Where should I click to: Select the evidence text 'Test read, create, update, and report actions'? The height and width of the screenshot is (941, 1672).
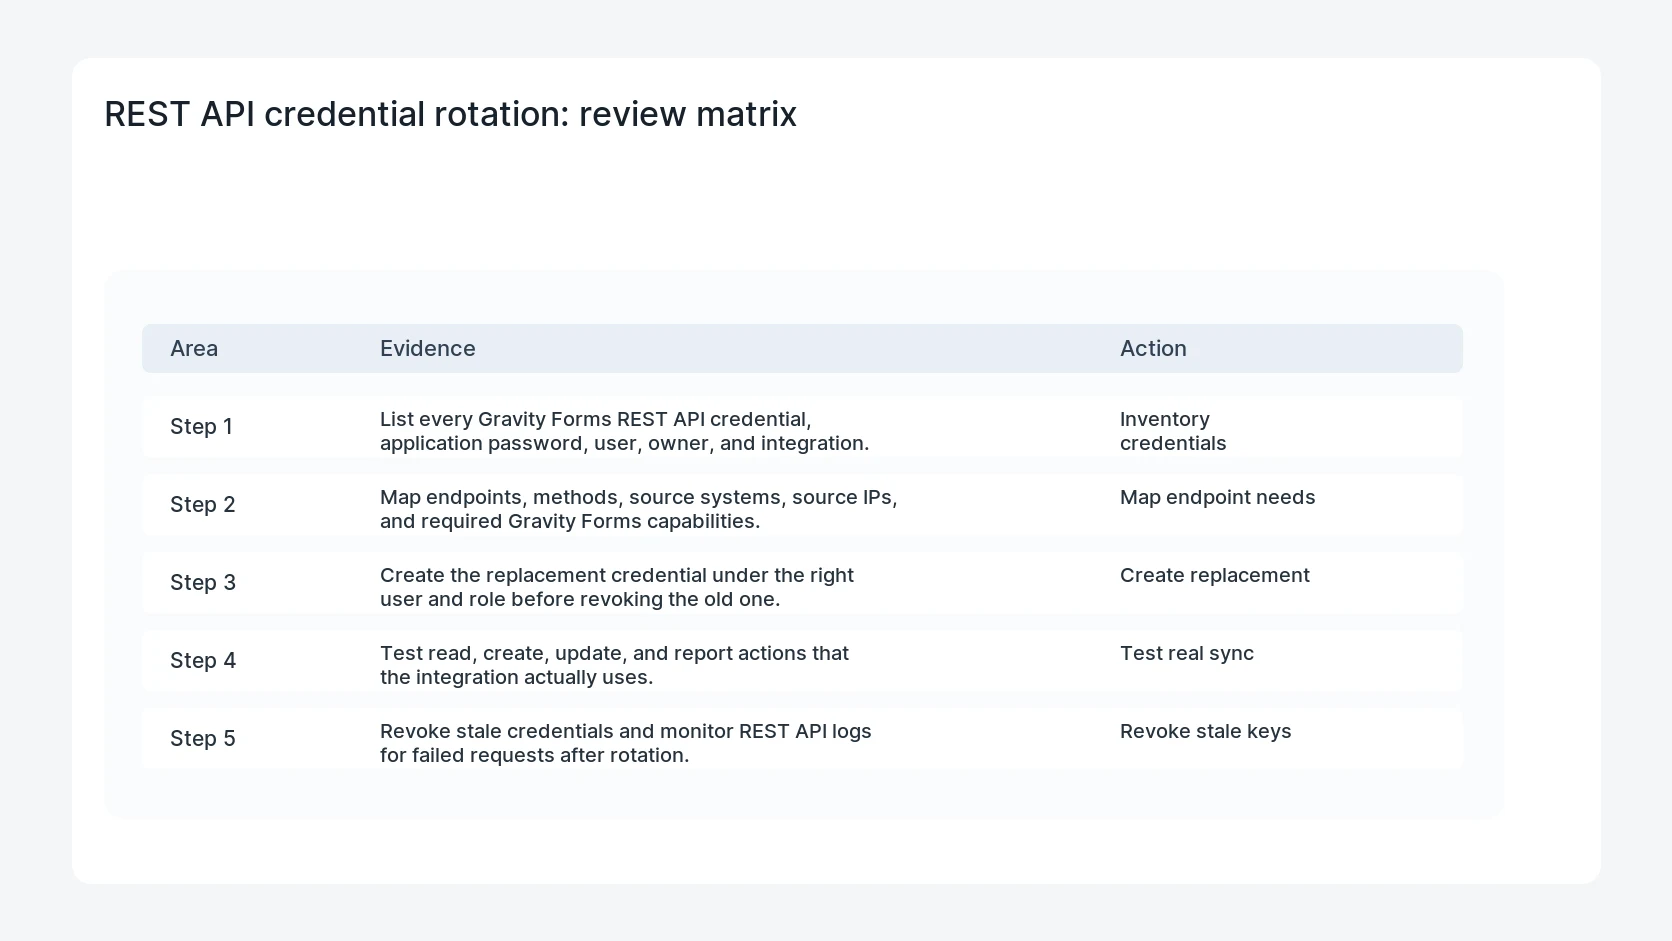tap(614, 665)
